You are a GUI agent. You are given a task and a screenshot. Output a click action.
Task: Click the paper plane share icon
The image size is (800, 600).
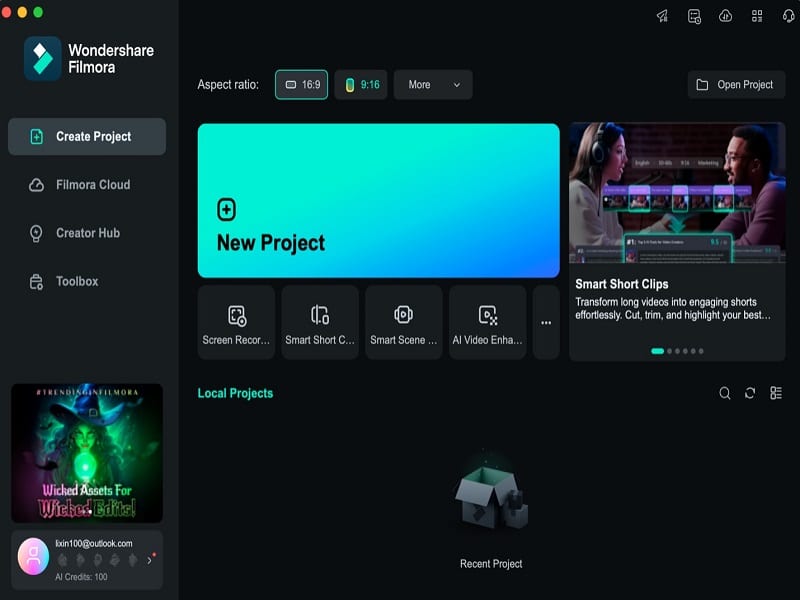tap(662, 16)
